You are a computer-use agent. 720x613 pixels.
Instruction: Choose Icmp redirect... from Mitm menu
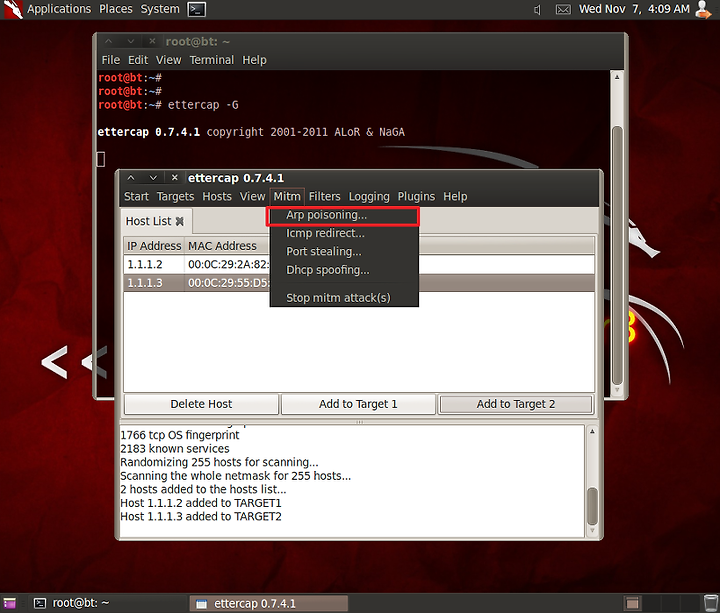343,233
